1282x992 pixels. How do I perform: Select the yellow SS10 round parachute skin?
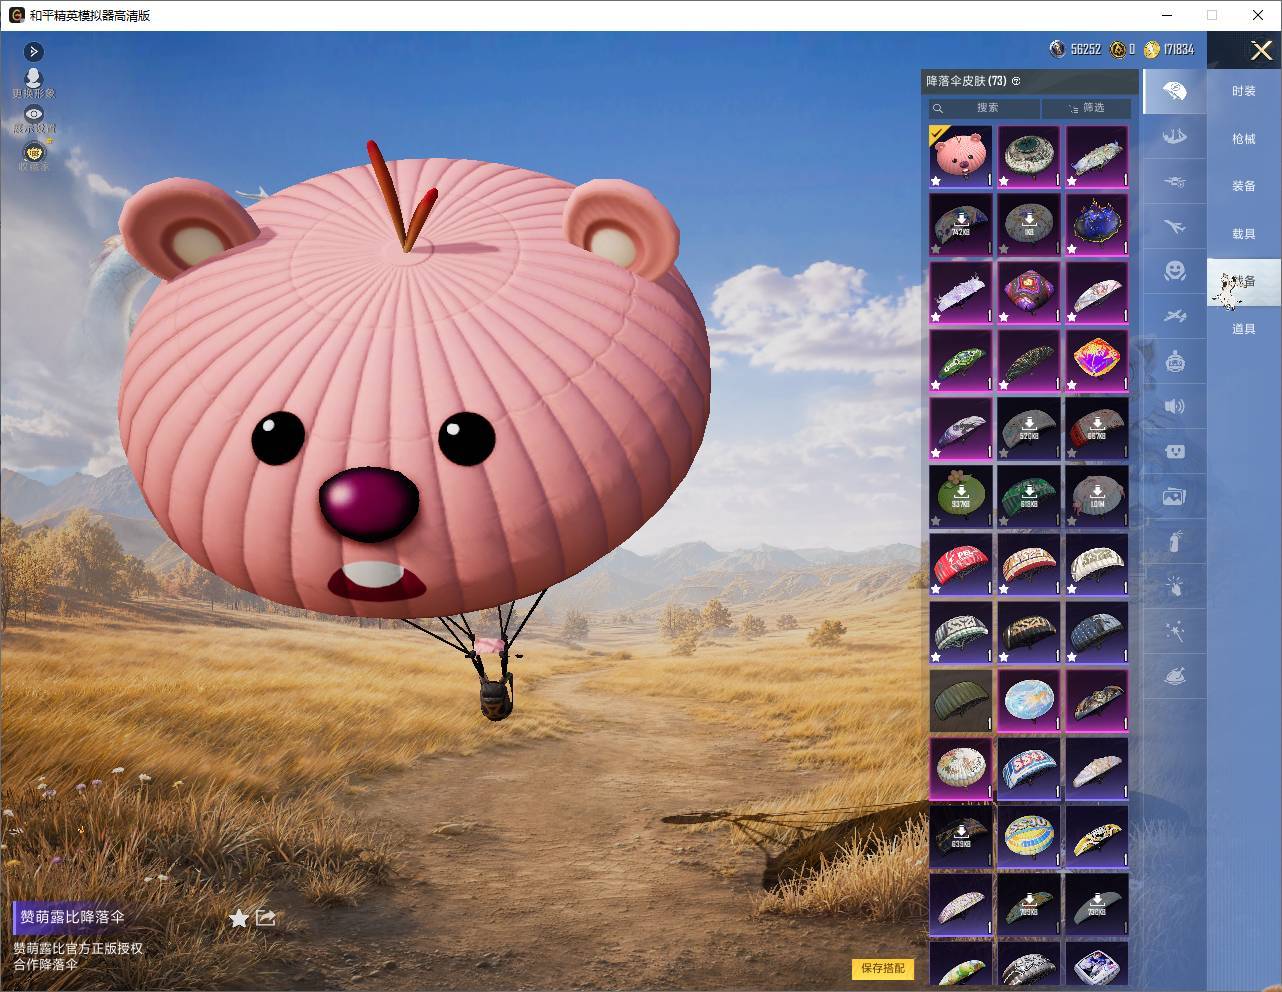[x=1029, y=836]
